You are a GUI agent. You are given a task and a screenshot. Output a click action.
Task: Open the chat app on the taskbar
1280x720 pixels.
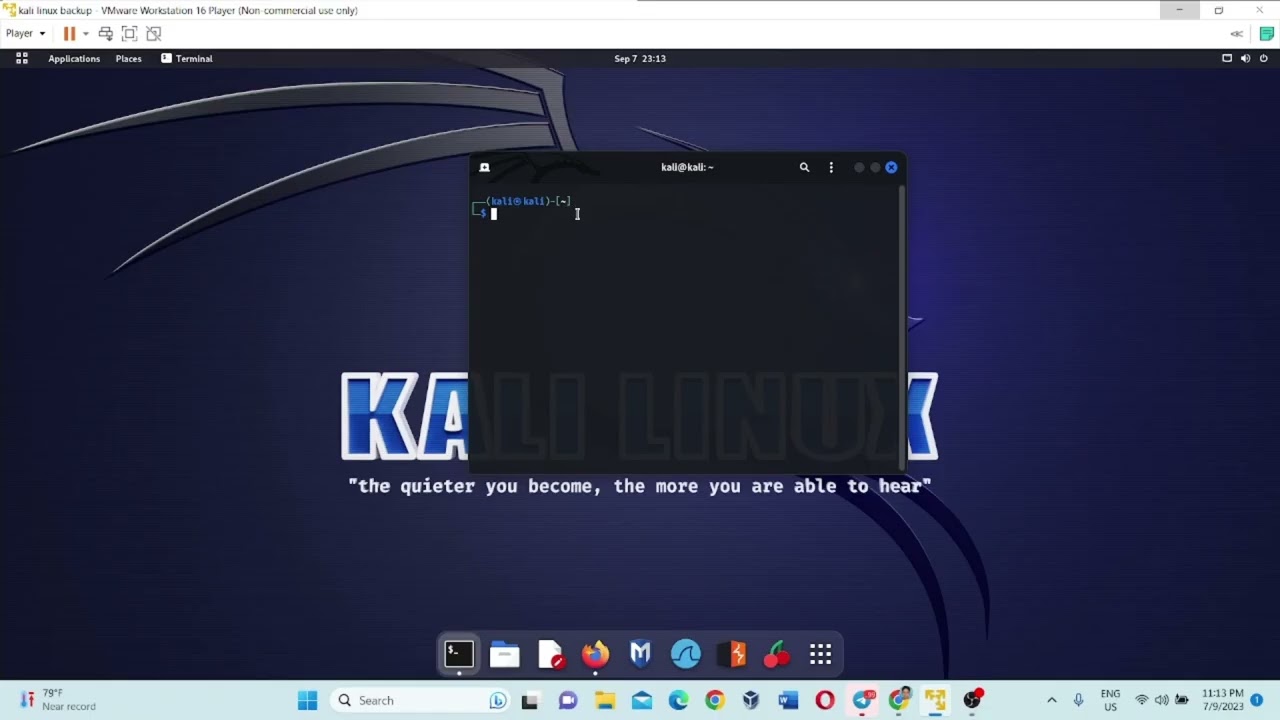pos(568,700)
